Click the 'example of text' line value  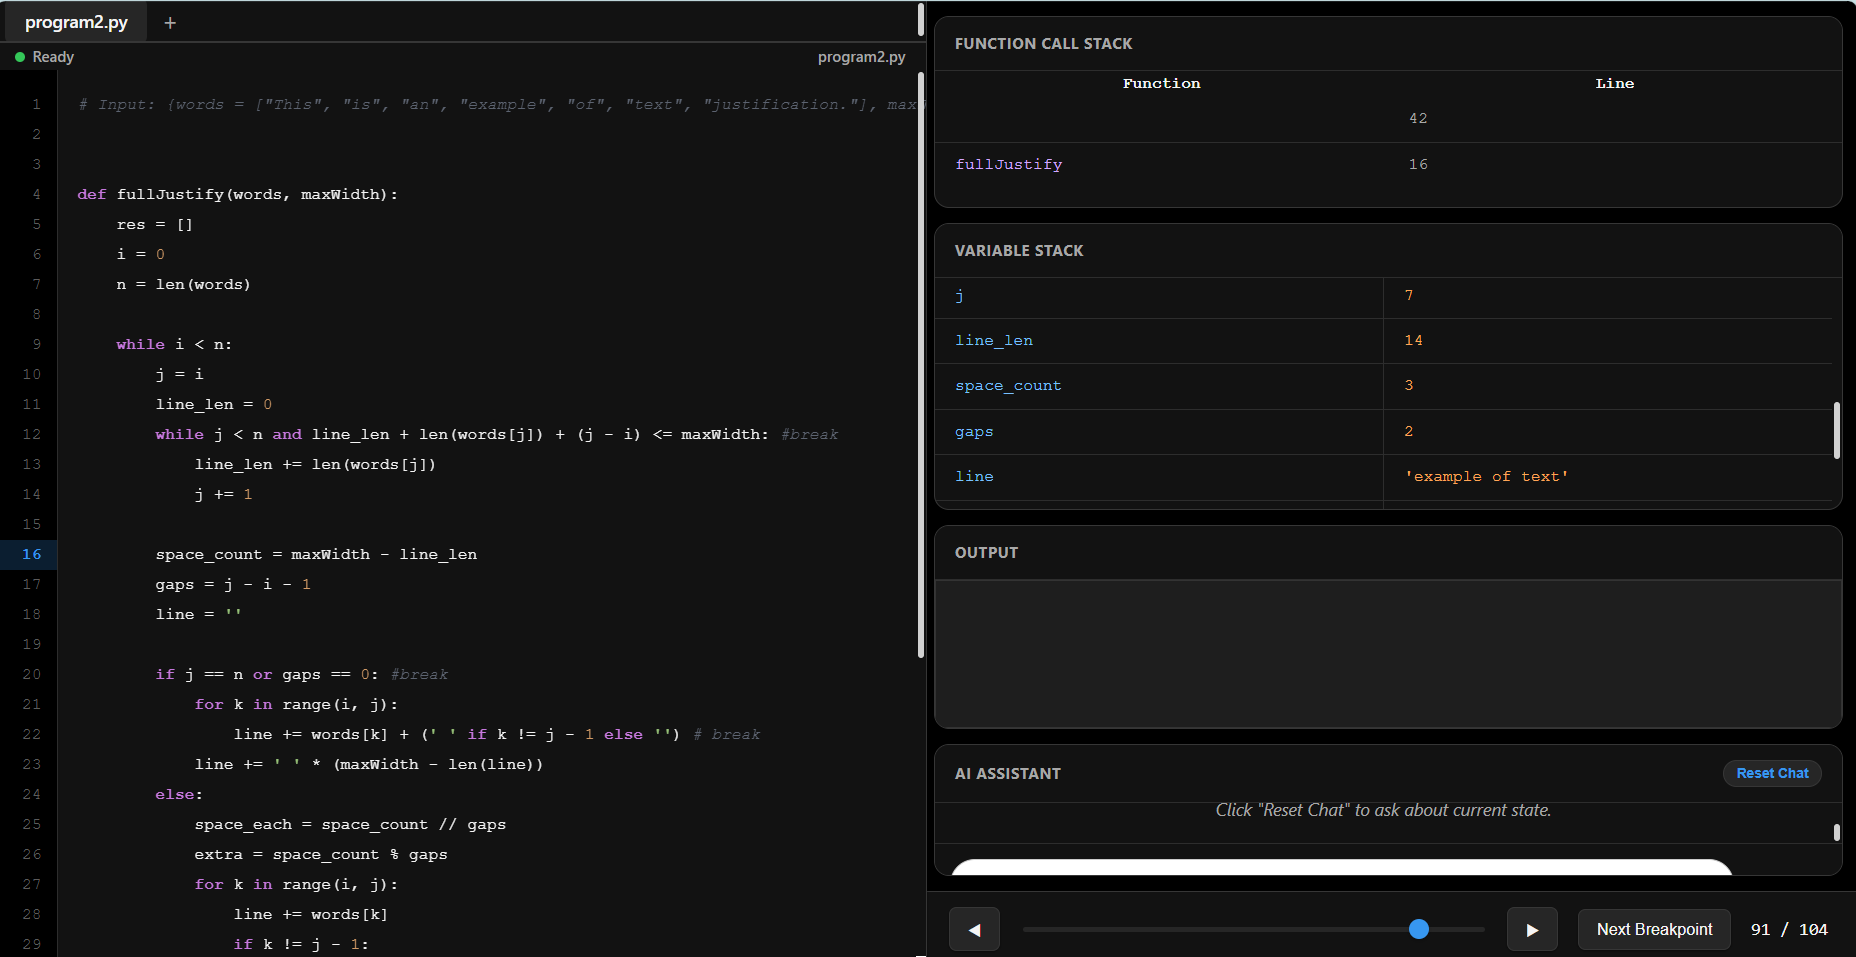click(1486, 477)
